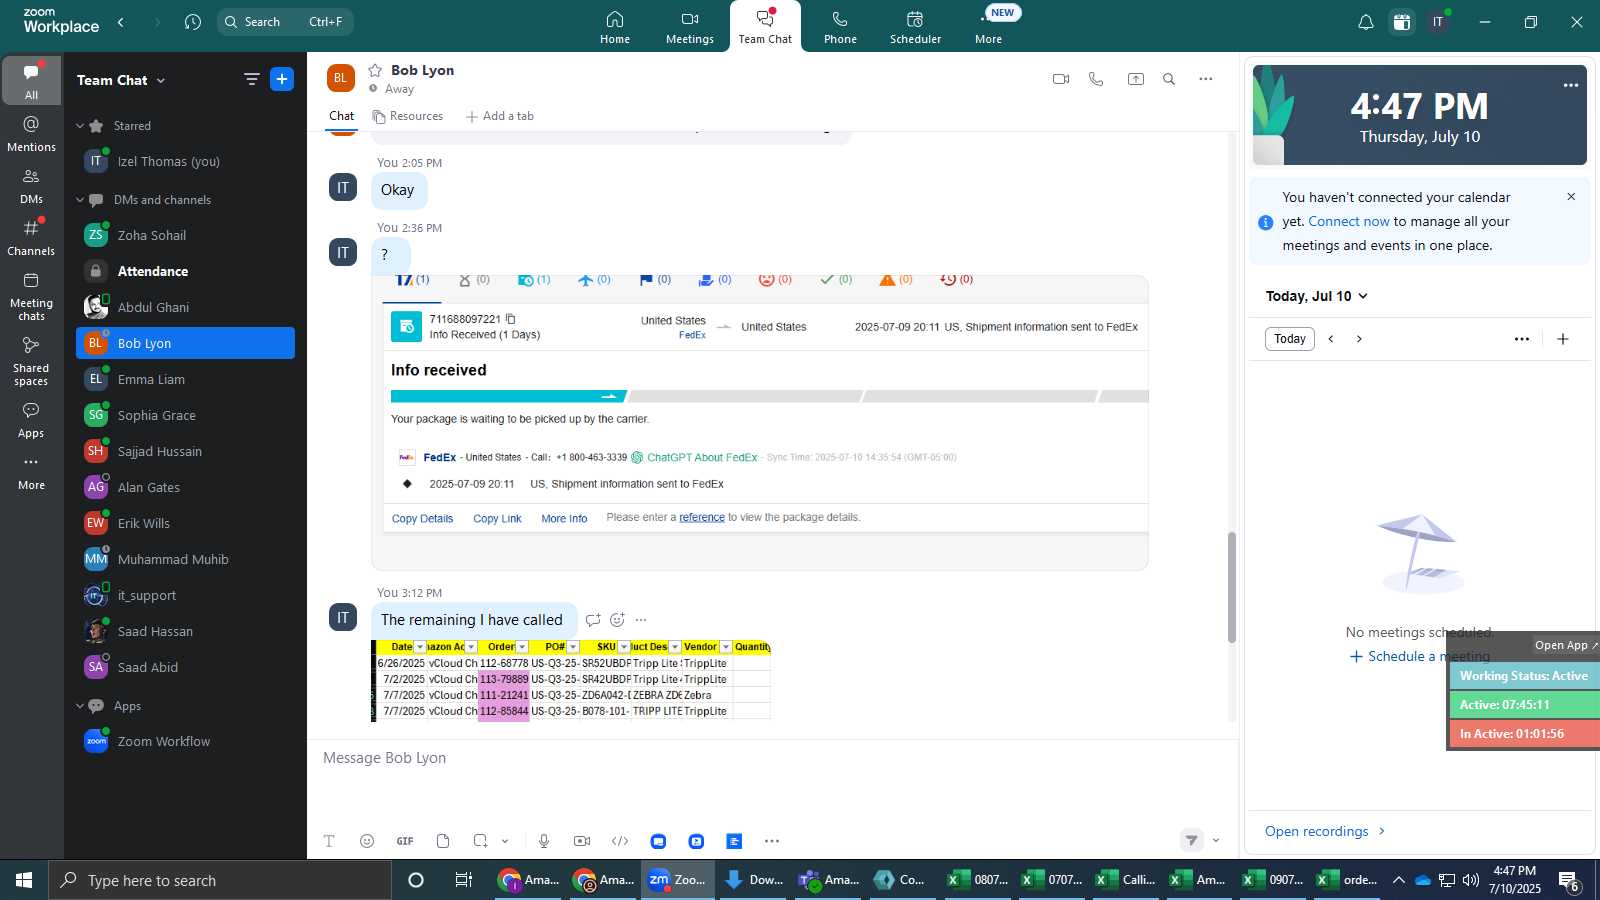The image size is (1600, 900).
Task: Insert code snippet icon
Action: tap(620, 841)
